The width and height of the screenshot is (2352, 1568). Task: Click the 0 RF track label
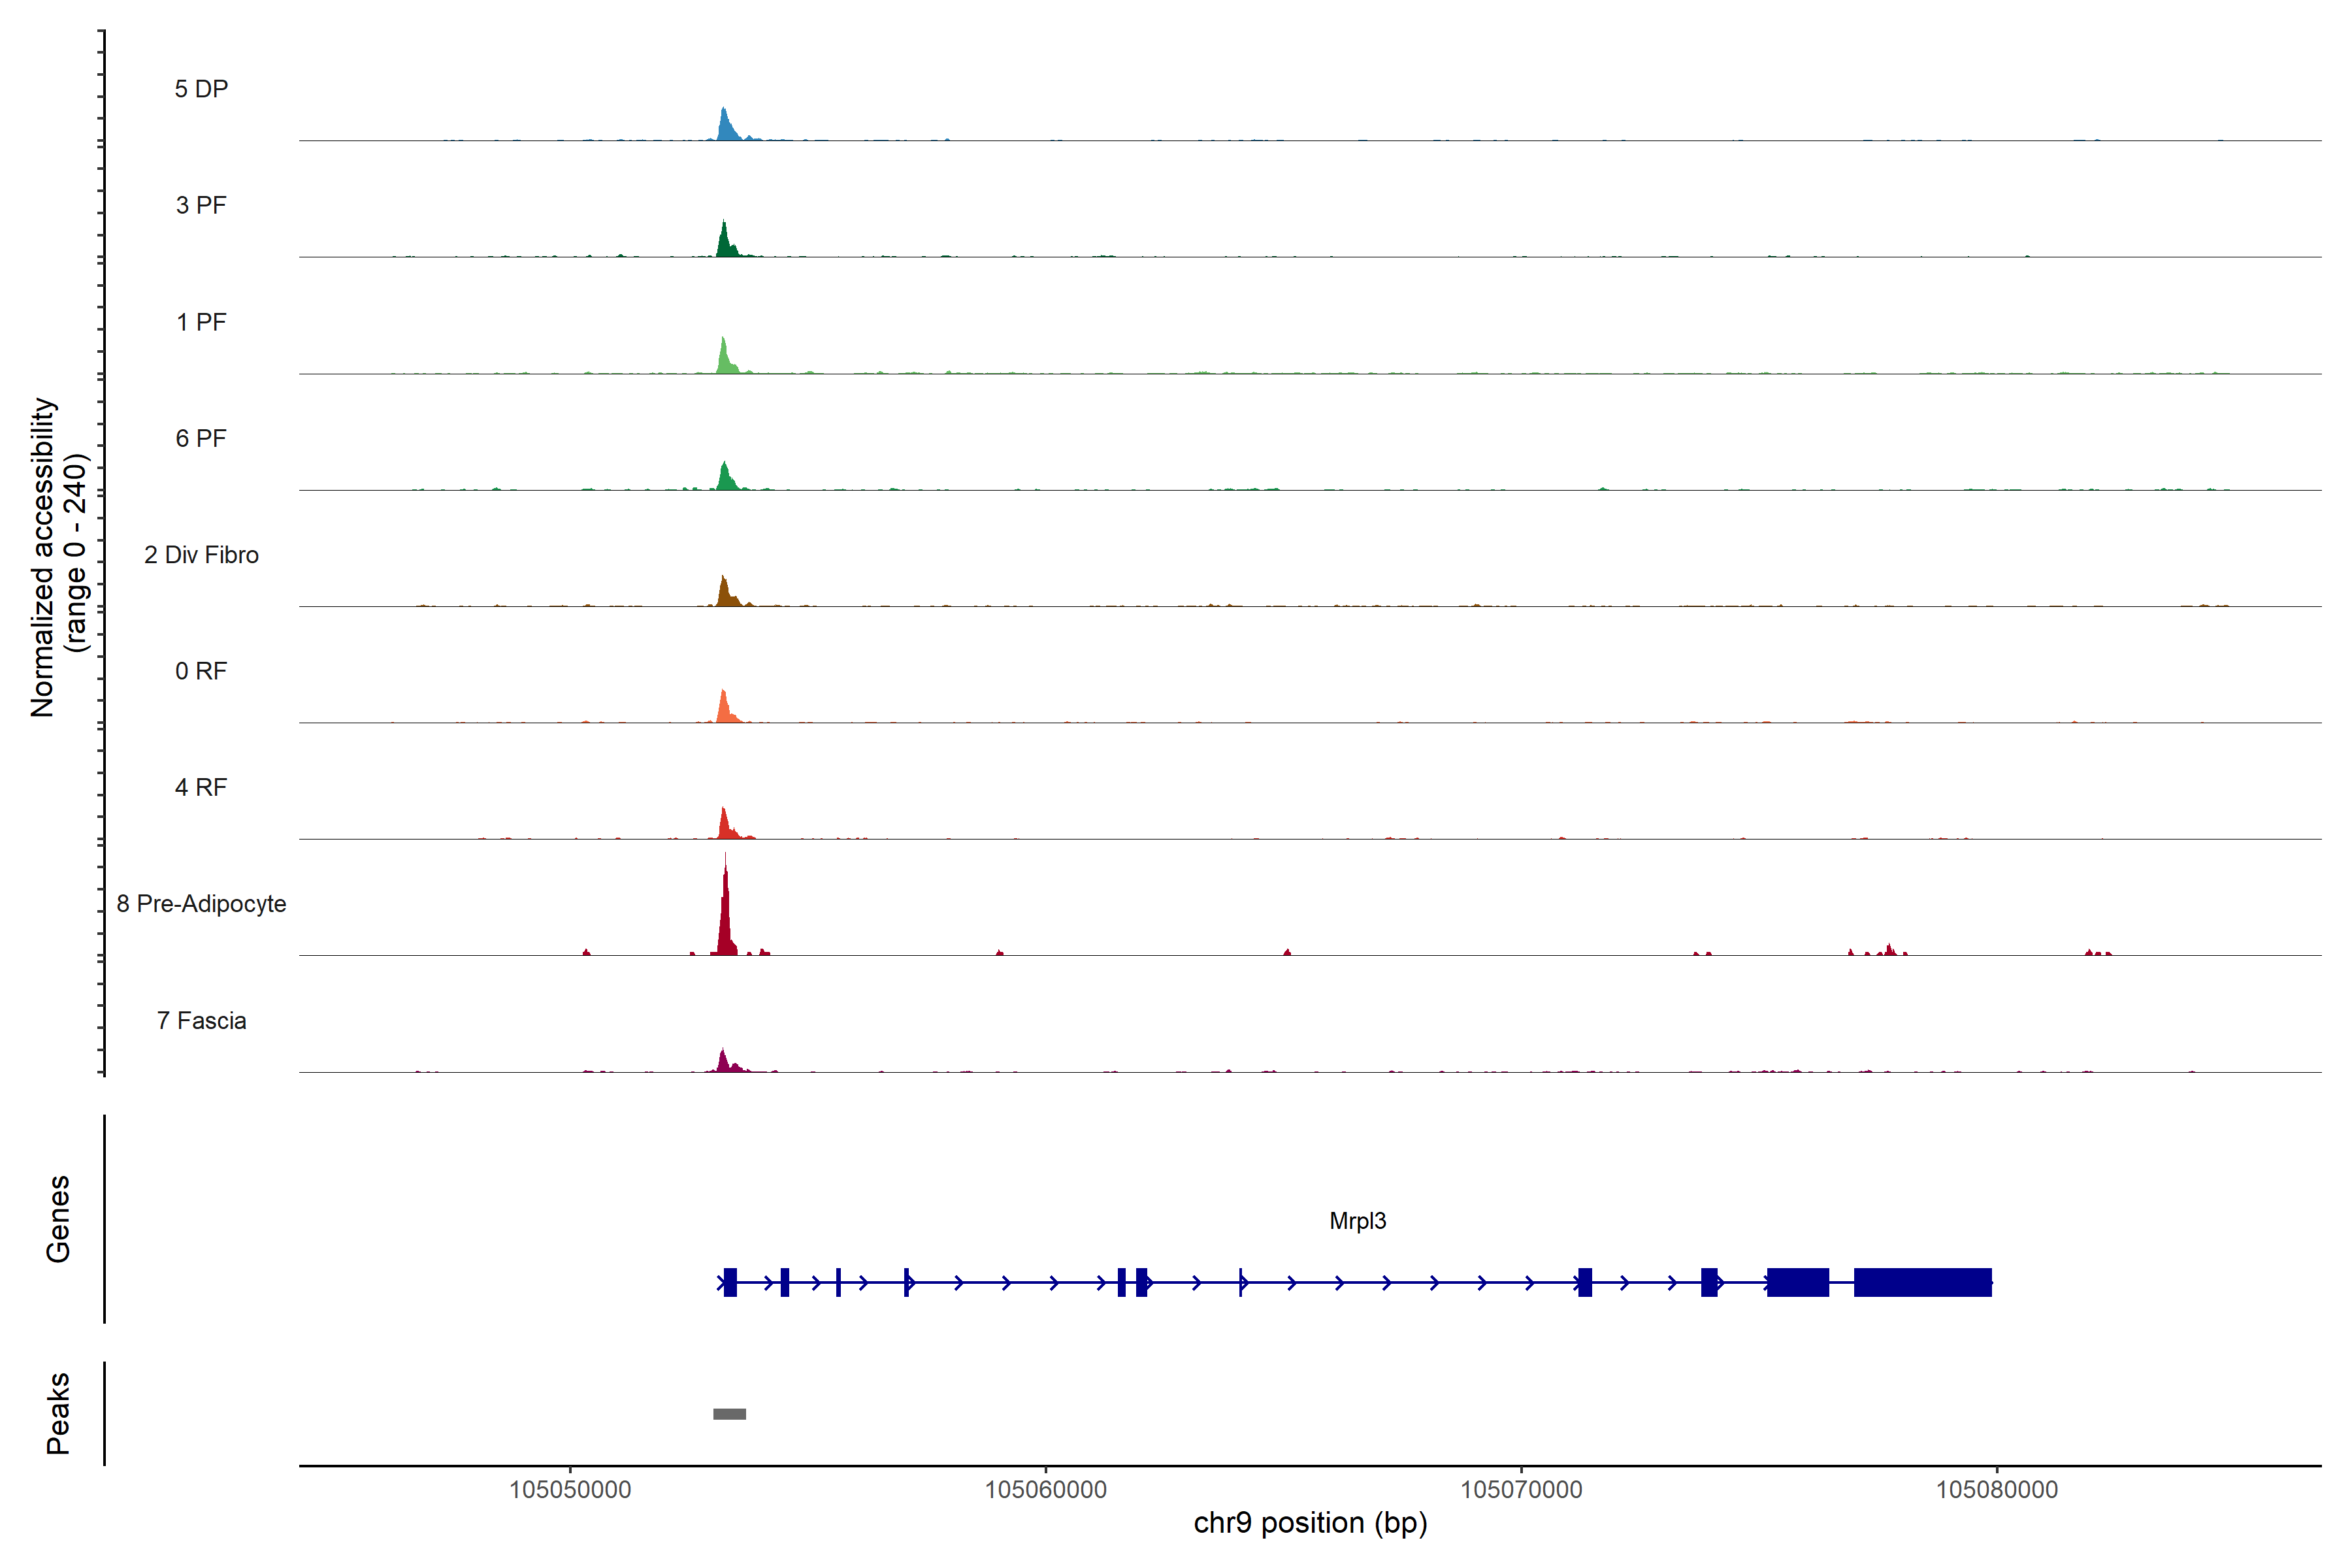201,671
